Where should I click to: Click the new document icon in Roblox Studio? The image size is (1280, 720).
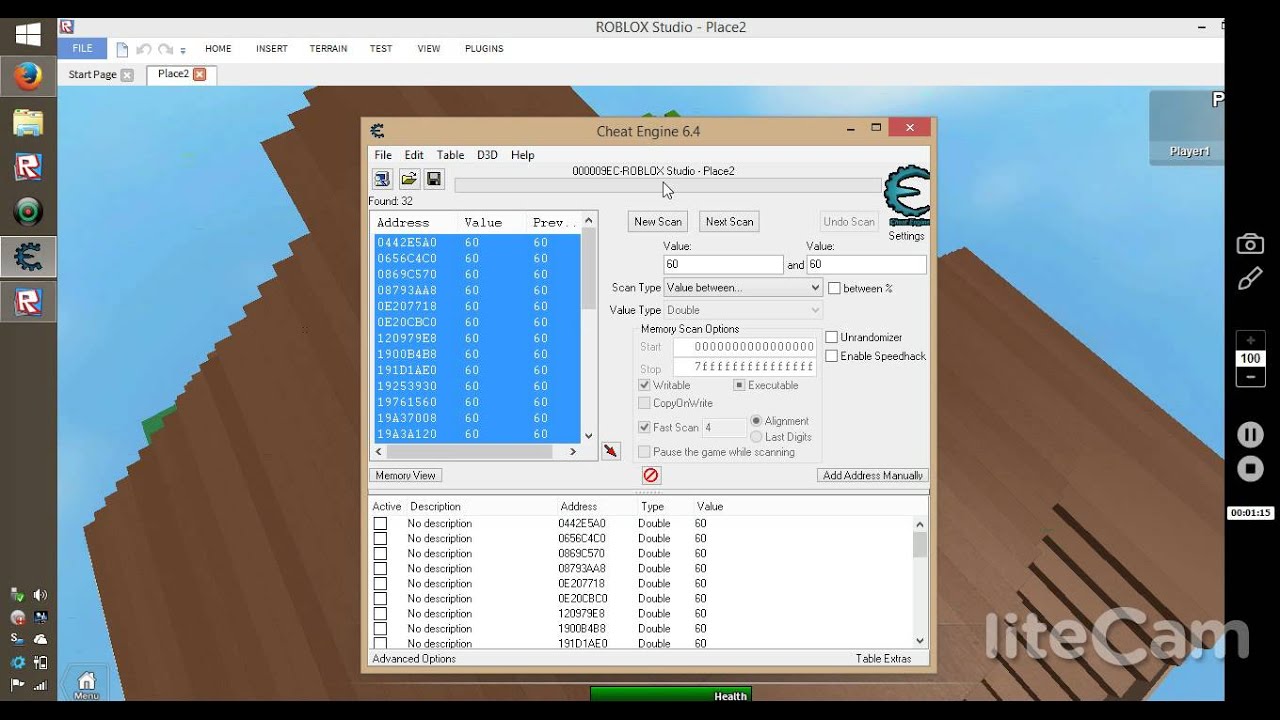pos(122,49)
